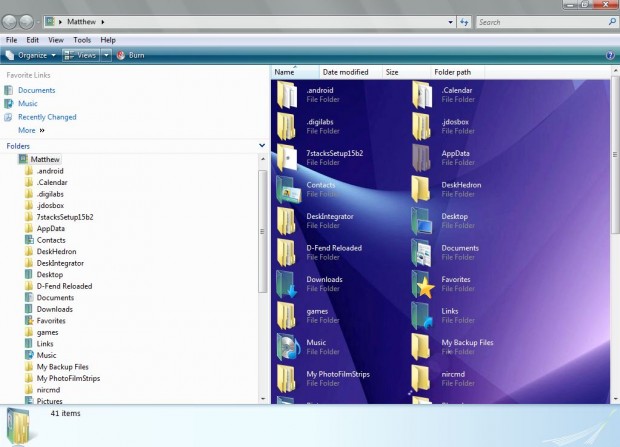The width and height of the screenshot is (620, 447).
Task: Open Documents favorite link
Action: tap(36, 90)
